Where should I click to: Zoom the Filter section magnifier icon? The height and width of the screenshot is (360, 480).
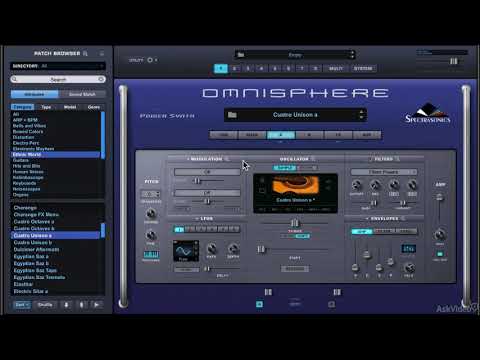pyautogui.click(x=397, y=159)
